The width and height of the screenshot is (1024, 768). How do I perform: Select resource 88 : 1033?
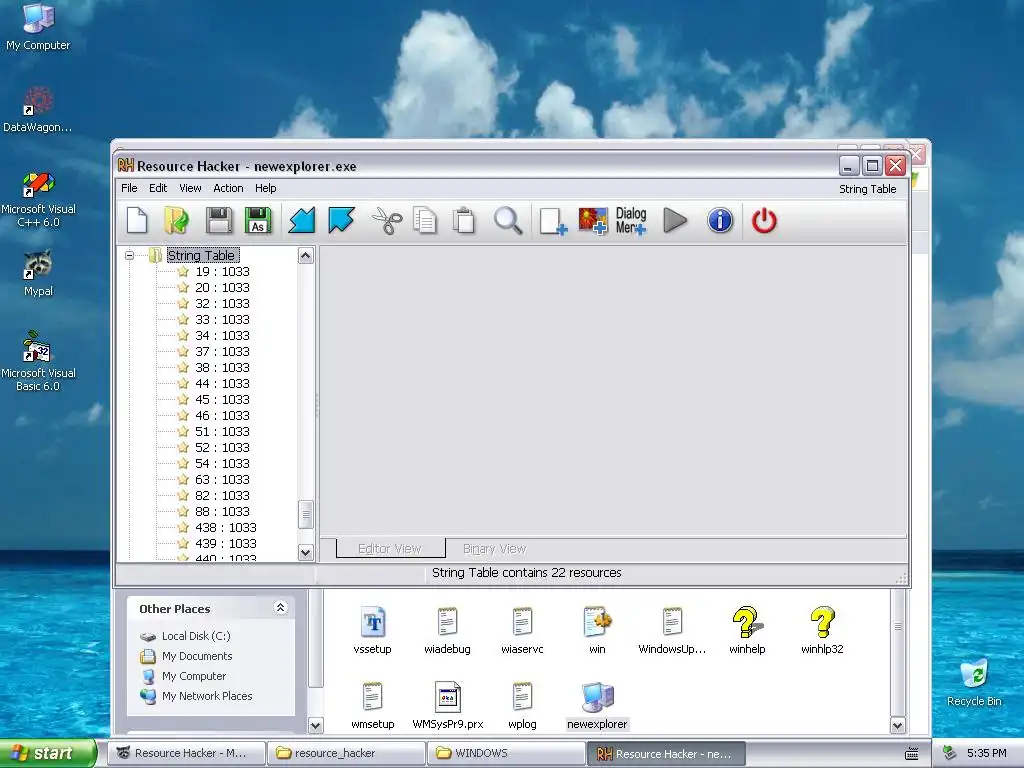coord(222,511)
